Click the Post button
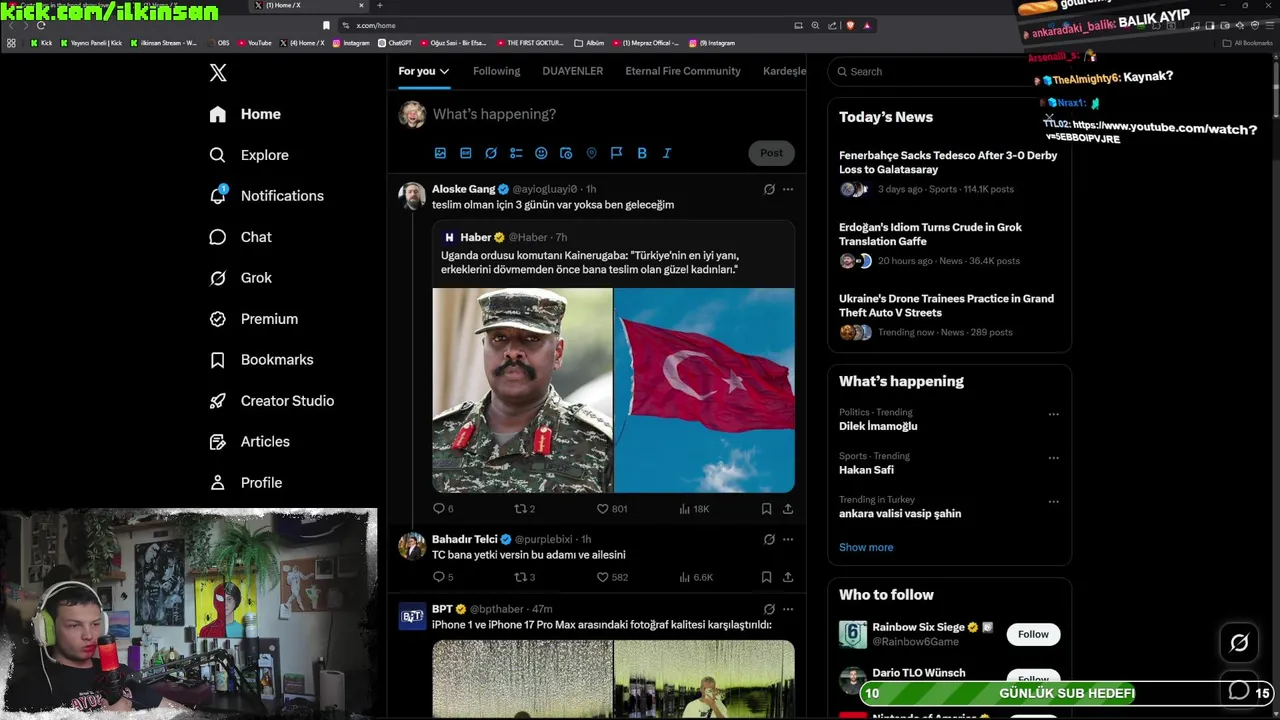The width and height of the screenshot is (1280, 720). (771, 153)
